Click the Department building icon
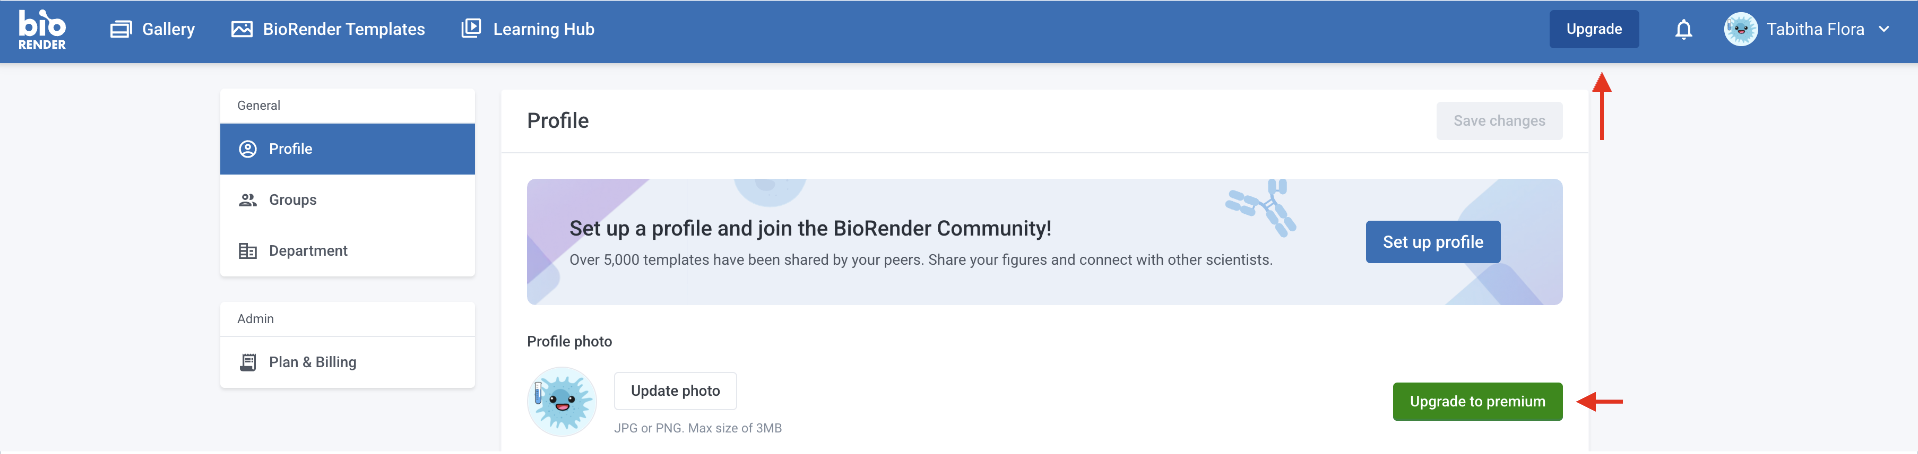 (248, 251)
